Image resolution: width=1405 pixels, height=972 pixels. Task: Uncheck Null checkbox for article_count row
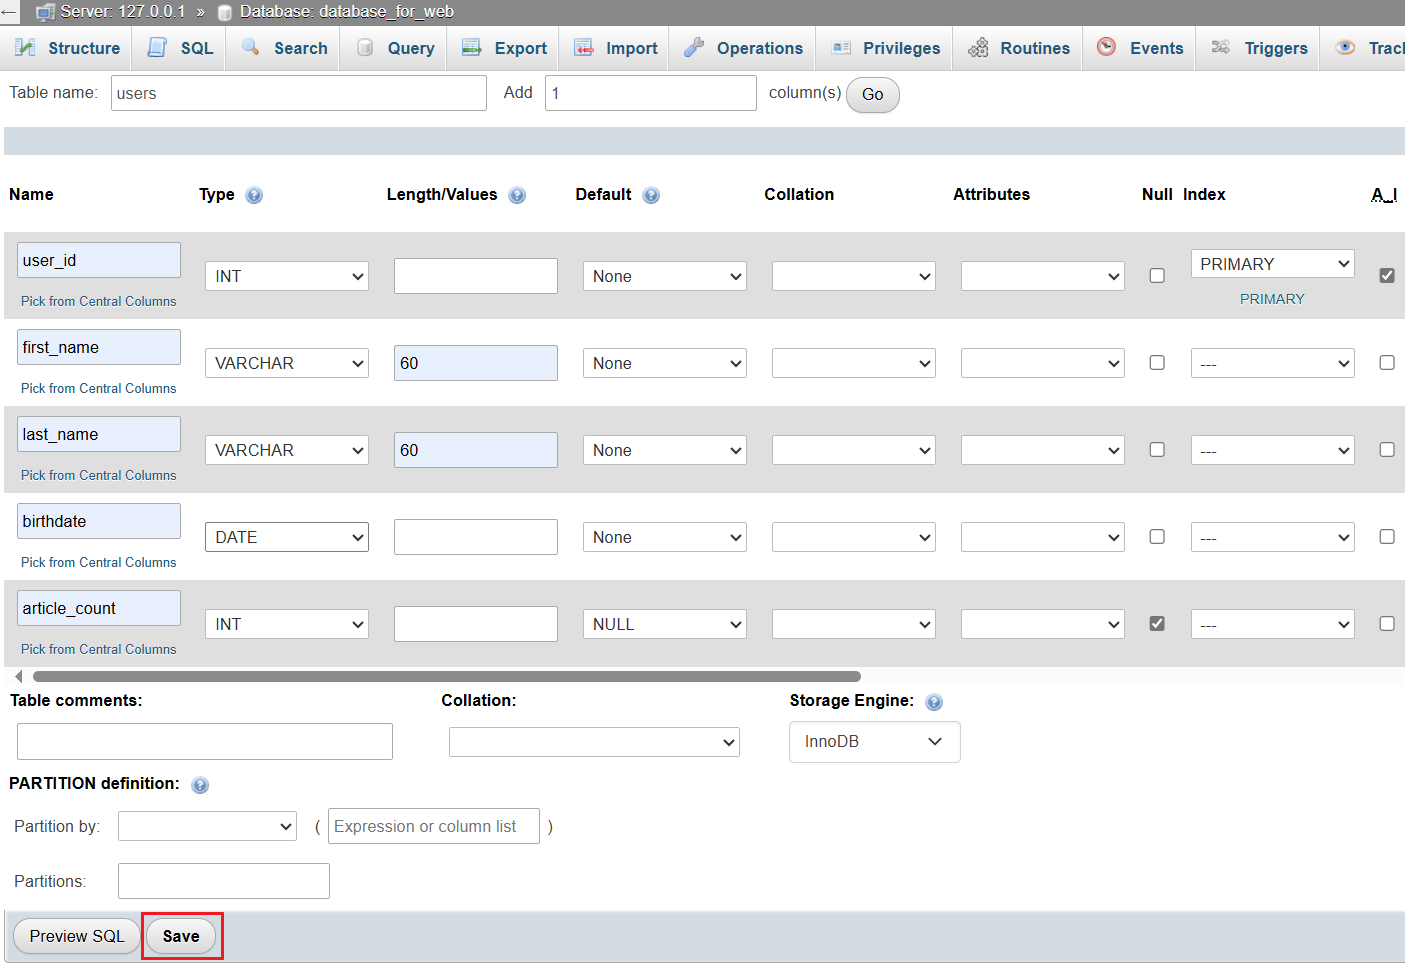click(1157, 623)
